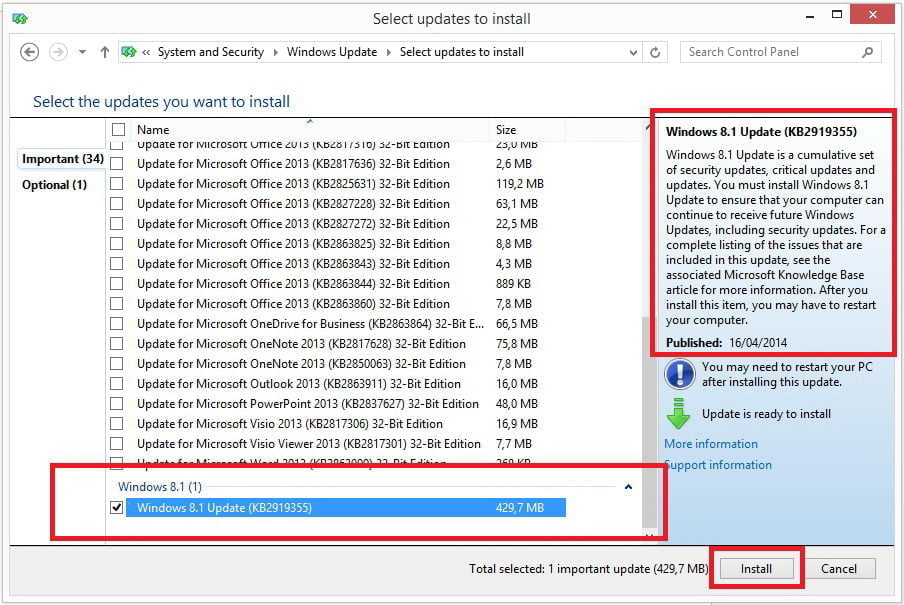Check Office 2013 KB2817636 update
Viewport: 904px width, 605px height.
pyautogui.click(x=116, y=164)
